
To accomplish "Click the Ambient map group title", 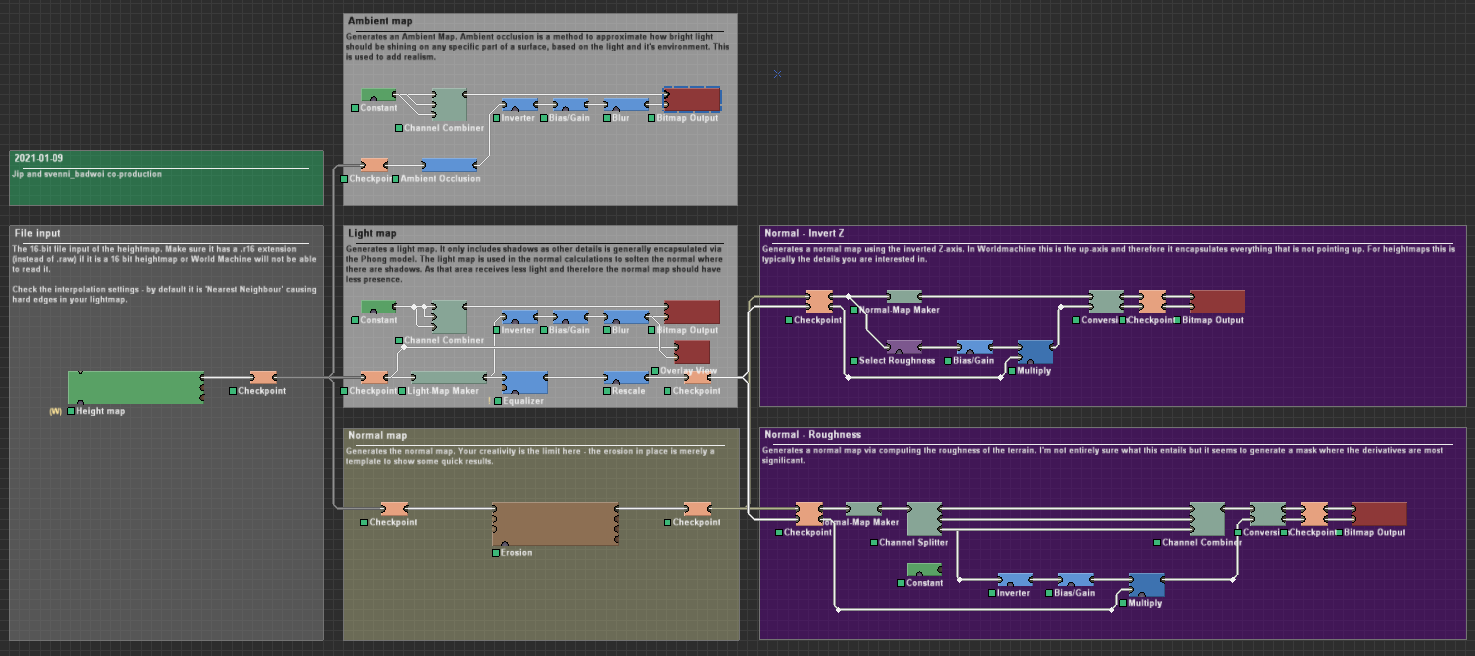I will [380, 20].
